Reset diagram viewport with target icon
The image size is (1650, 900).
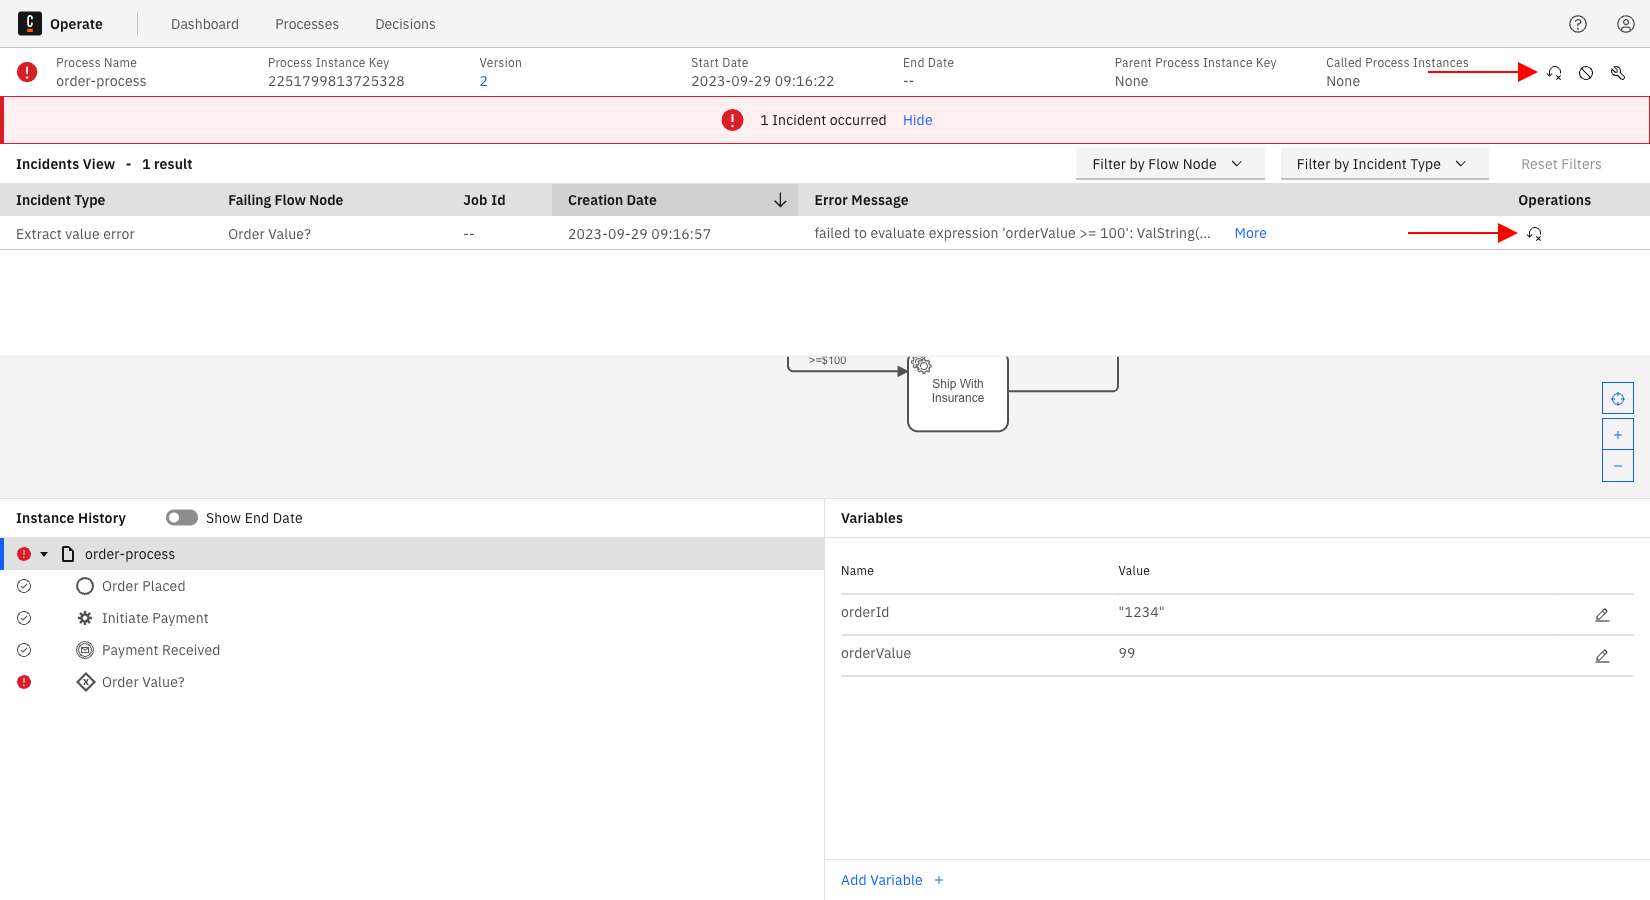[x=1617, y=399]
